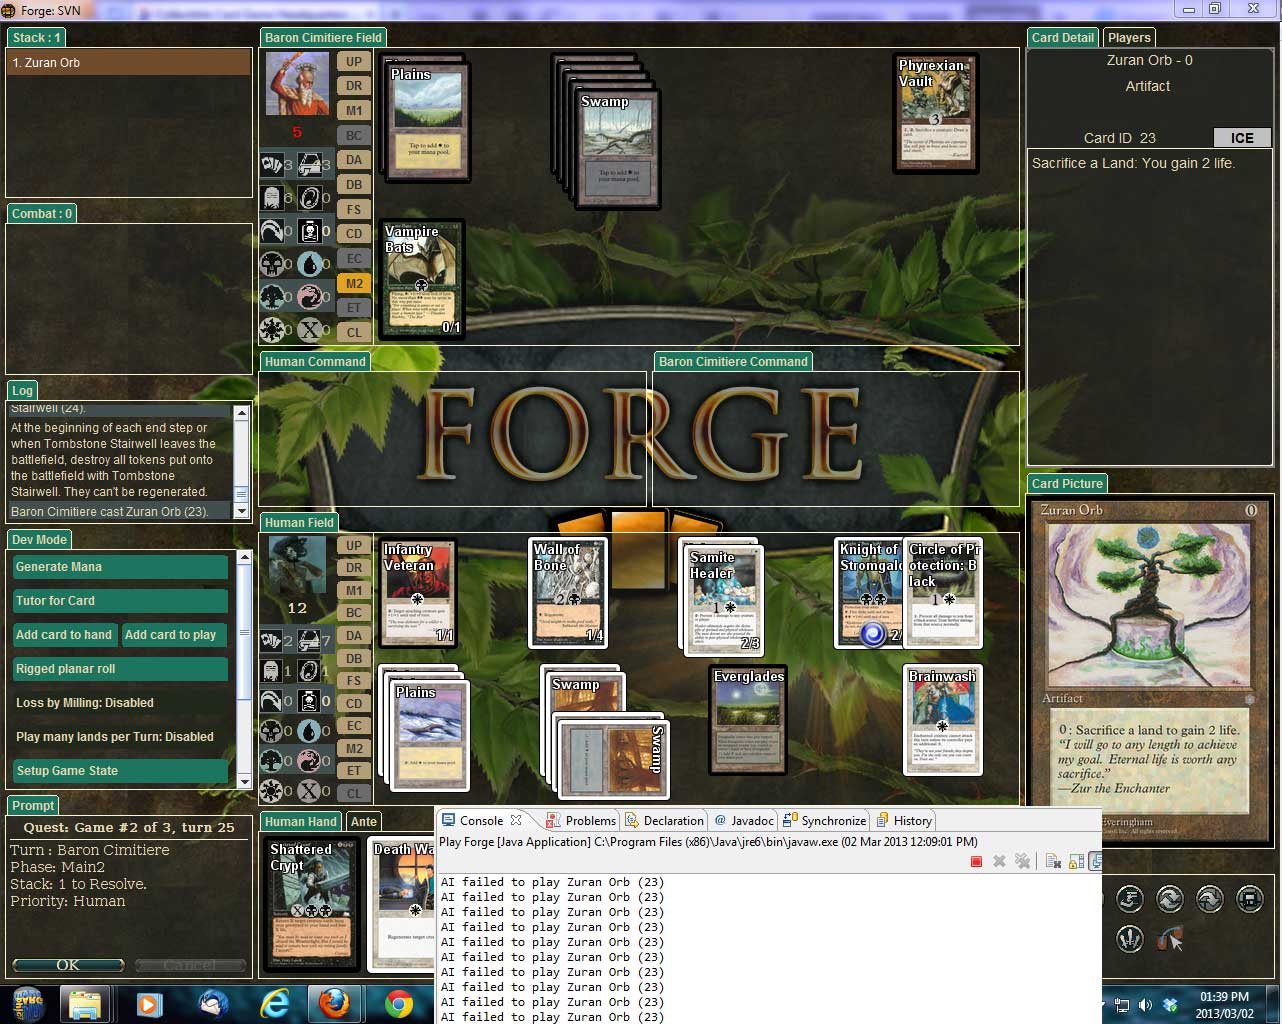1282x1024 pixels.
Task: Click the Human player's poison counter icon
Action: click(x=310, y=701)
